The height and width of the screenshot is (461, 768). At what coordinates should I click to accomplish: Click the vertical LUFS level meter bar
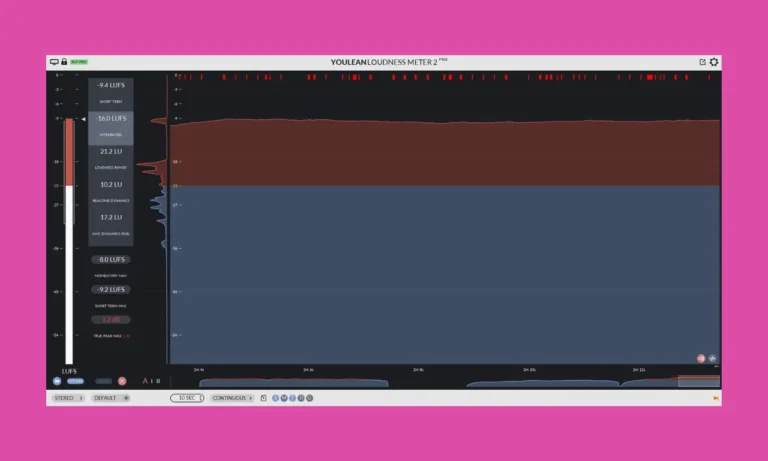pos(69,241)
